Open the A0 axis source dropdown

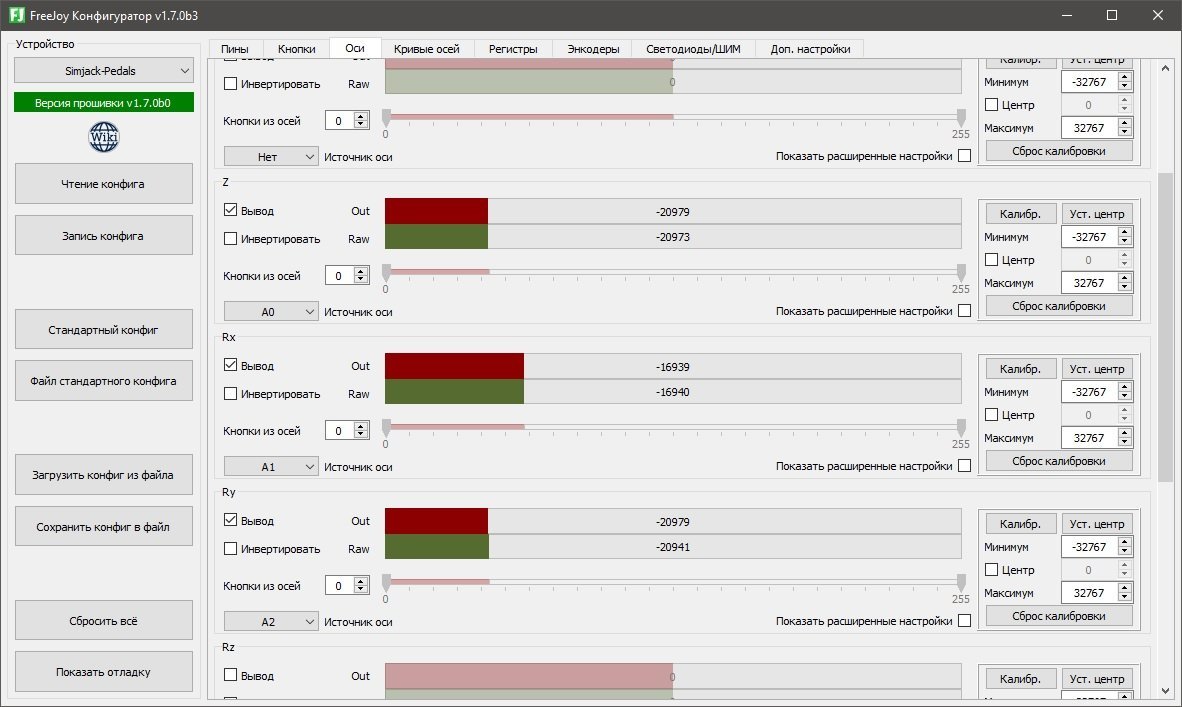[270, 312]
